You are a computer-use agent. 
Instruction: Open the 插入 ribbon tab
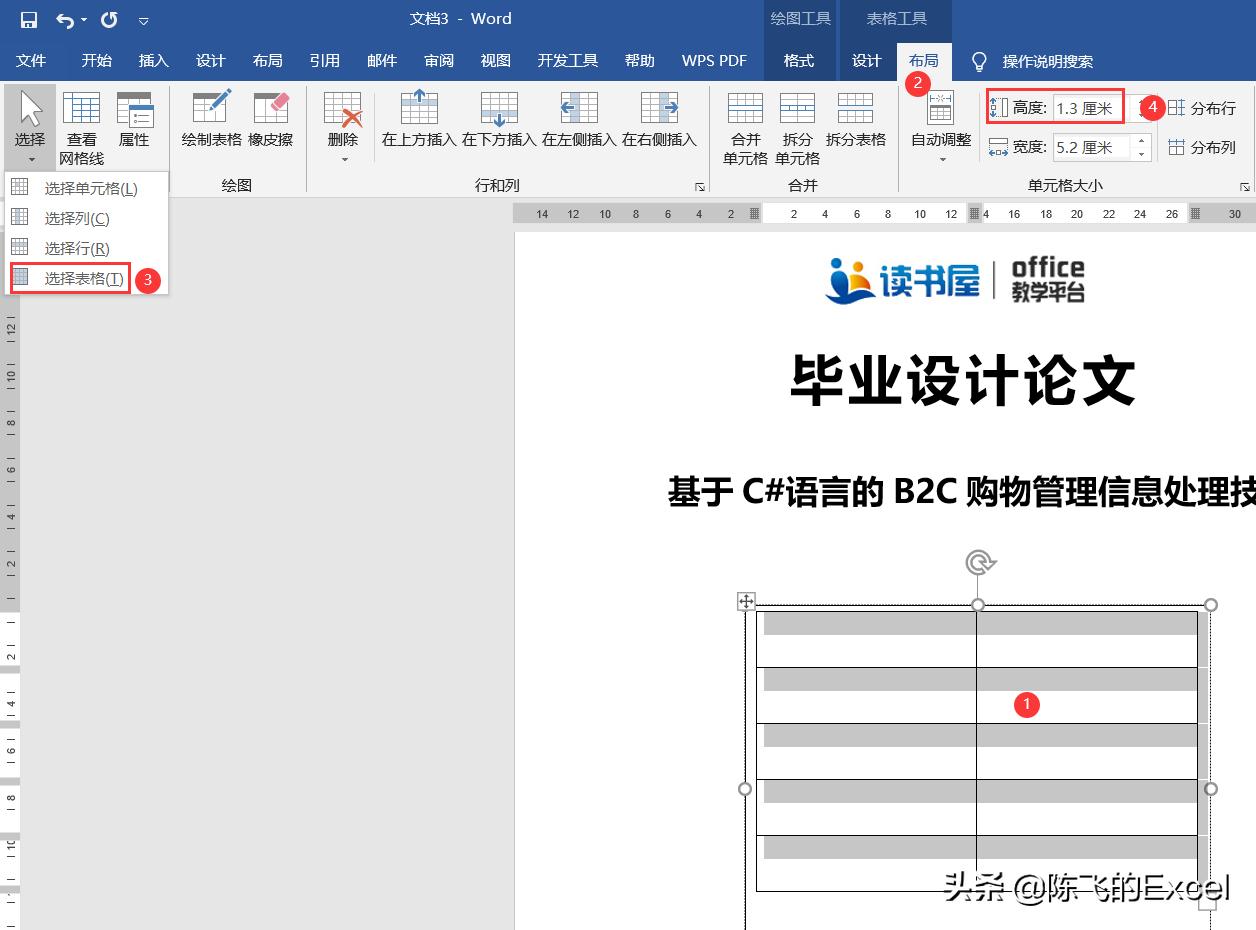[x=153, y=60]
